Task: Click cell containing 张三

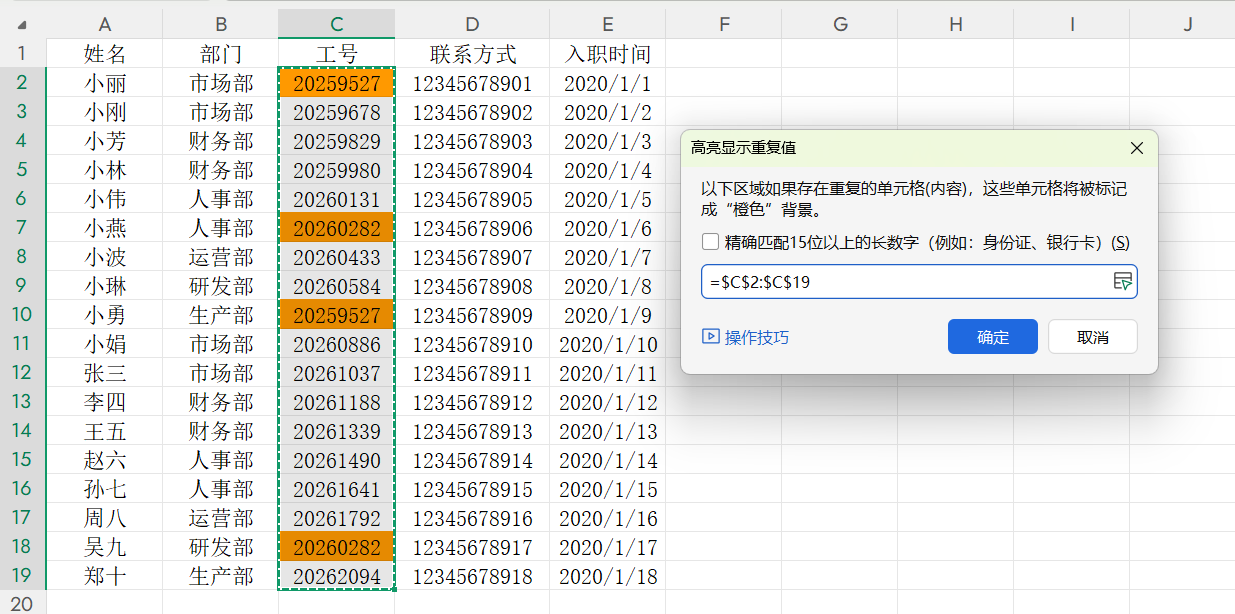Action: [104, 374]
